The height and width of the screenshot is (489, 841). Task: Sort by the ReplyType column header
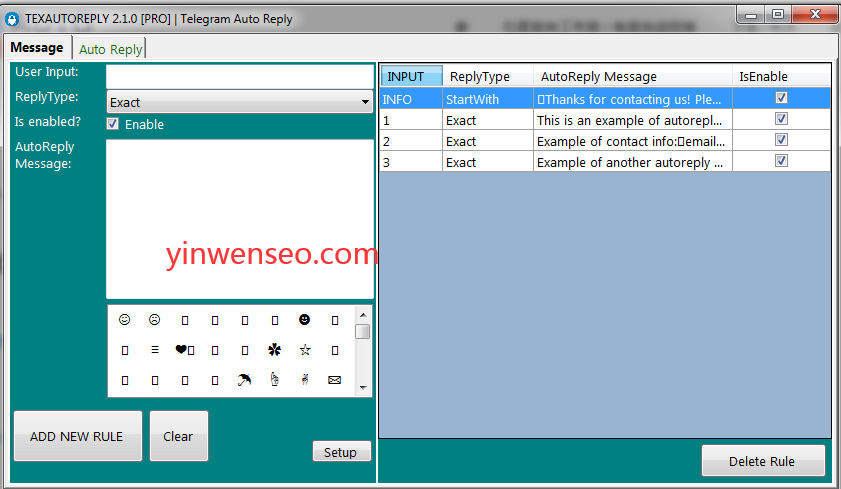click(x=488, y=76)
